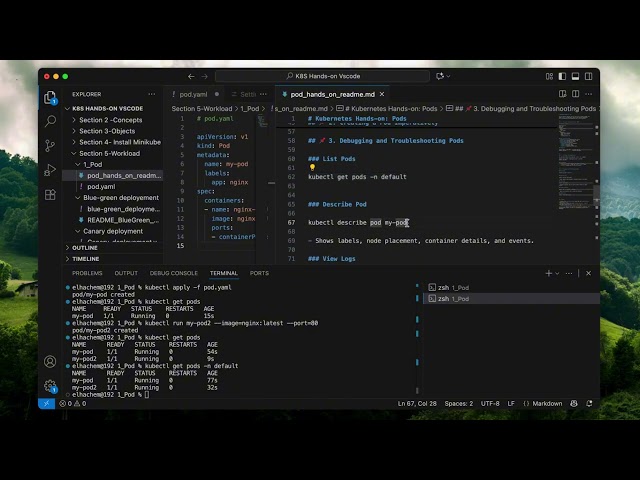Open Accounts menu in activity bar
640x480 pixels.
(50, 361)
